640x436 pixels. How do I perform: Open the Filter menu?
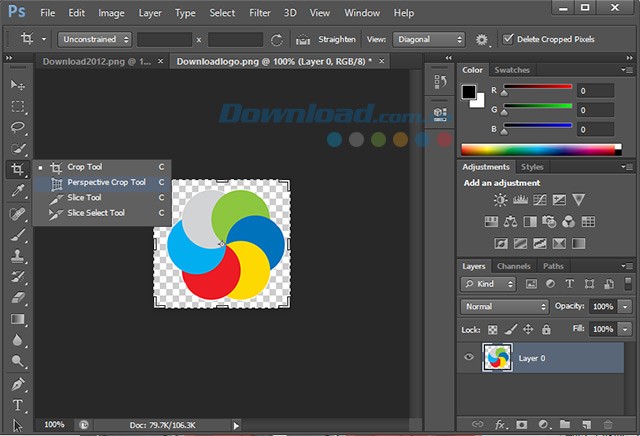(259, 13)
